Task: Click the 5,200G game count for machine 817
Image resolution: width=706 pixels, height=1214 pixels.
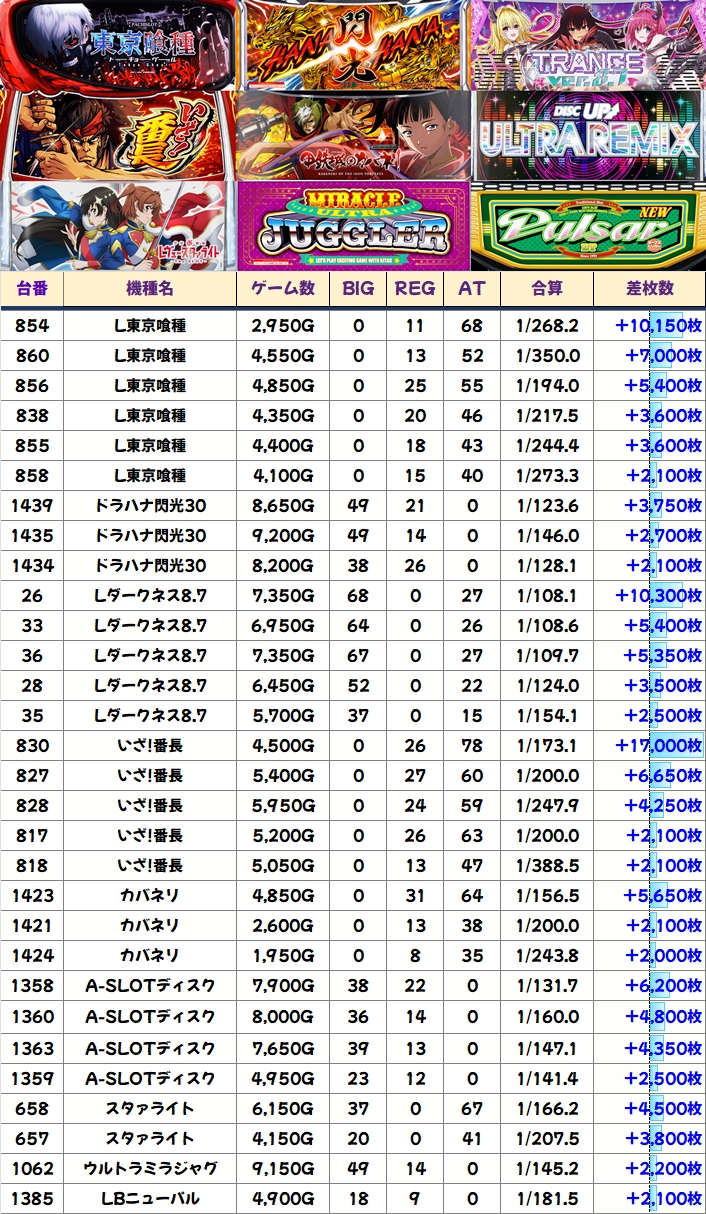Action: pyautogui.click(x=283, y=835)
